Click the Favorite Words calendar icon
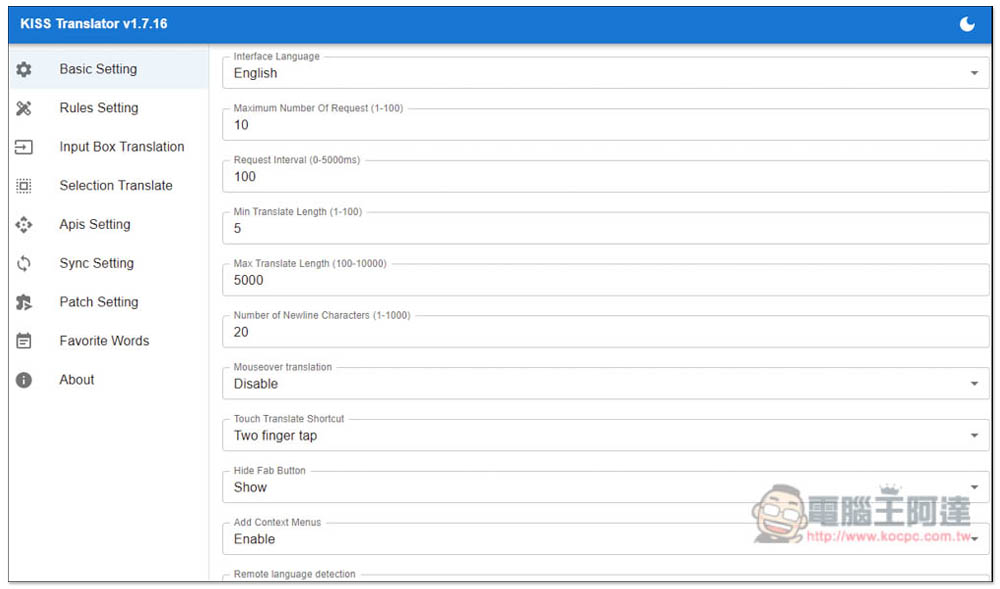The image size is (1000, 589). pos(24,341)
